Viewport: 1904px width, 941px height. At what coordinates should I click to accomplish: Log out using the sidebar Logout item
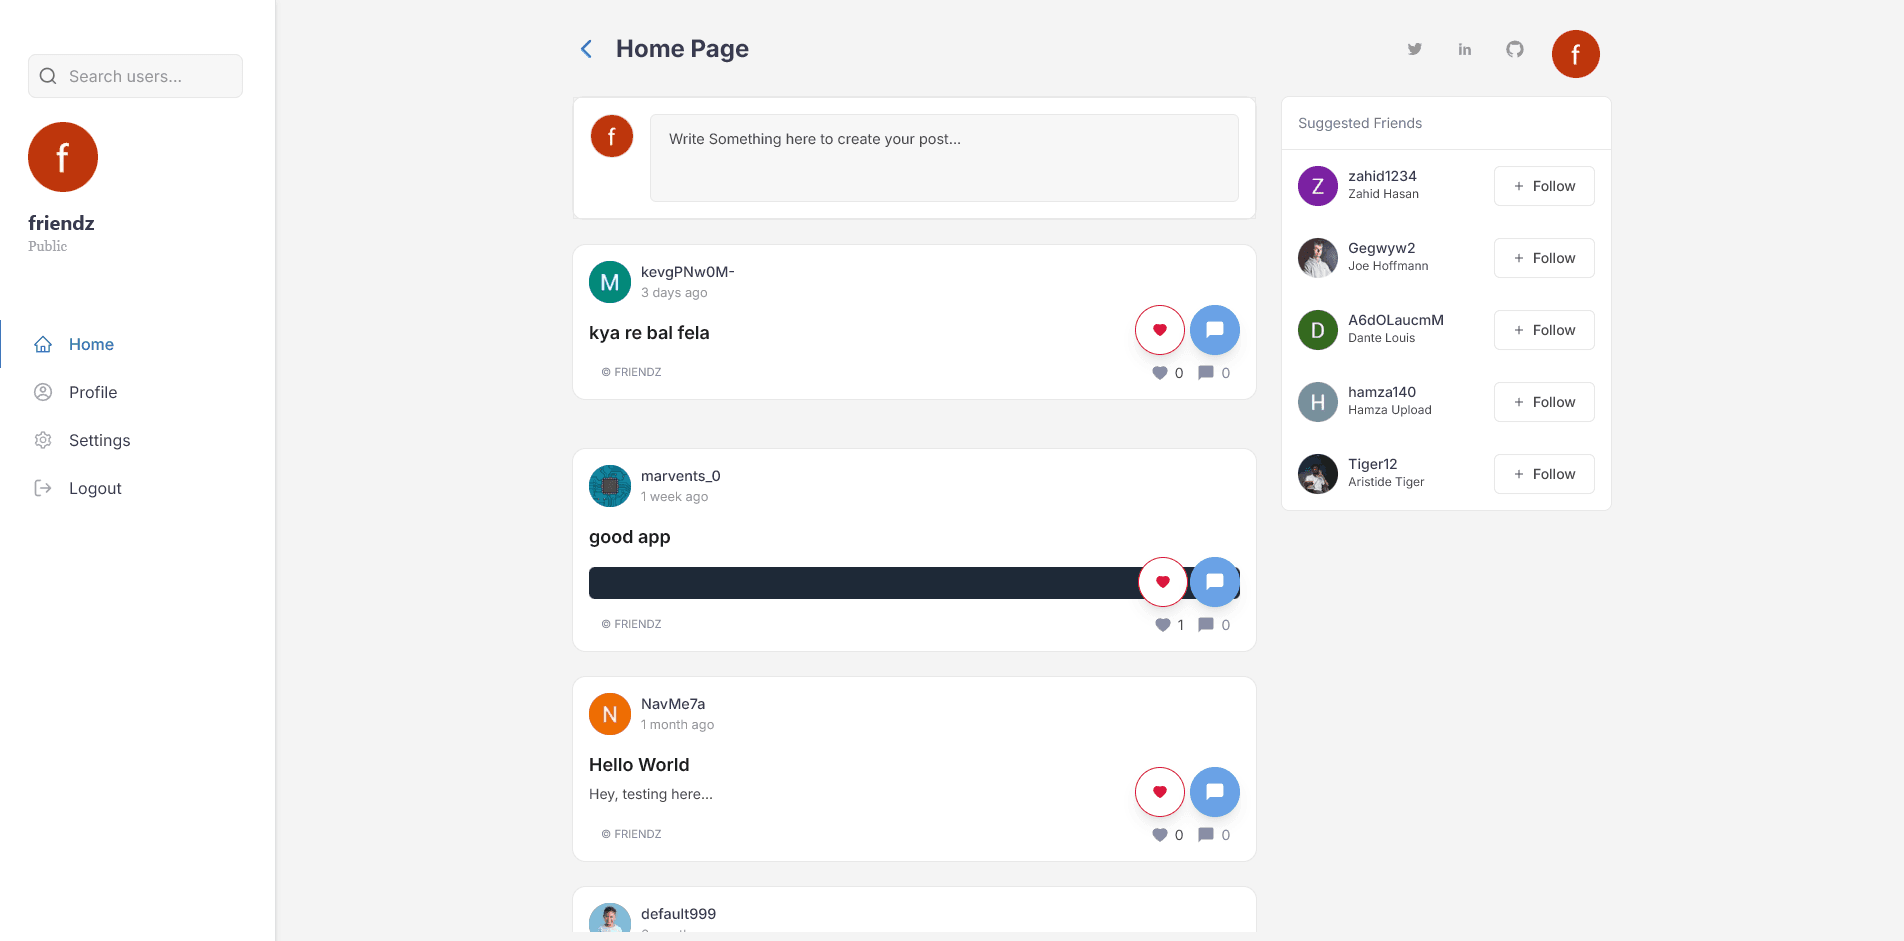pyautogui.click(x=95, y=488)
